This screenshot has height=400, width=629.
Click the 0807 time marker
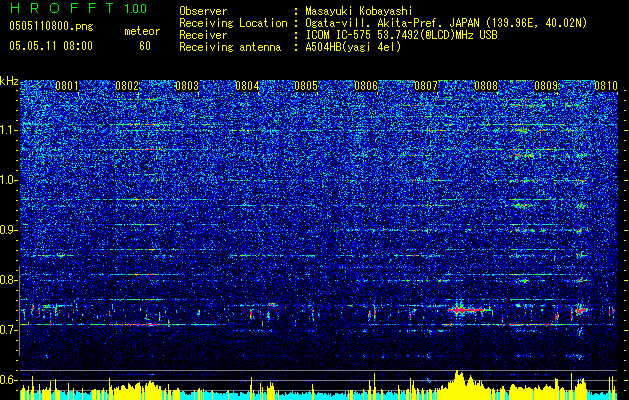426,86
